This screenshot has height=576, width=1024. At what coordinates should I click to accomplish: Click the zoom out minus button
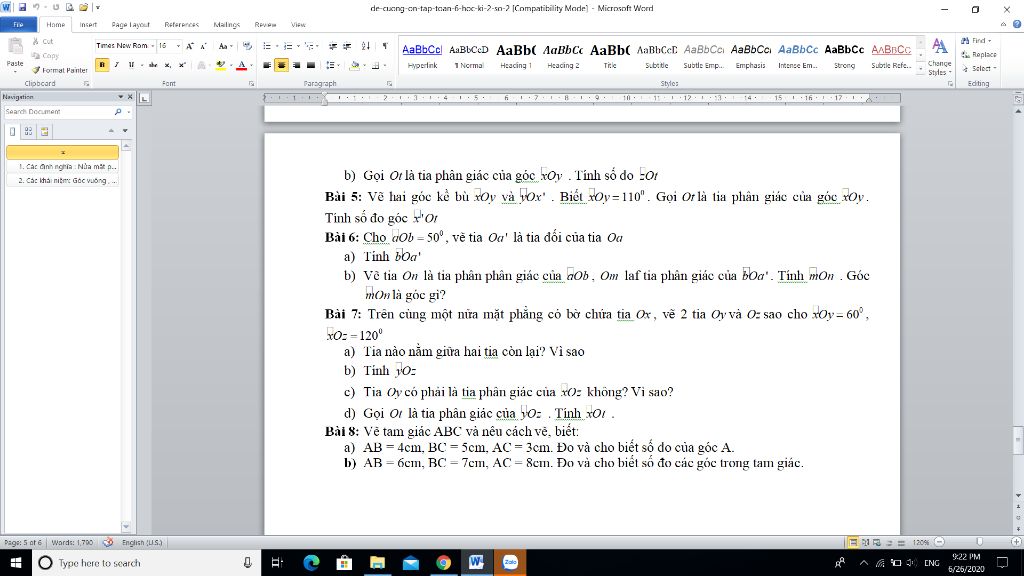click(939, 542)
